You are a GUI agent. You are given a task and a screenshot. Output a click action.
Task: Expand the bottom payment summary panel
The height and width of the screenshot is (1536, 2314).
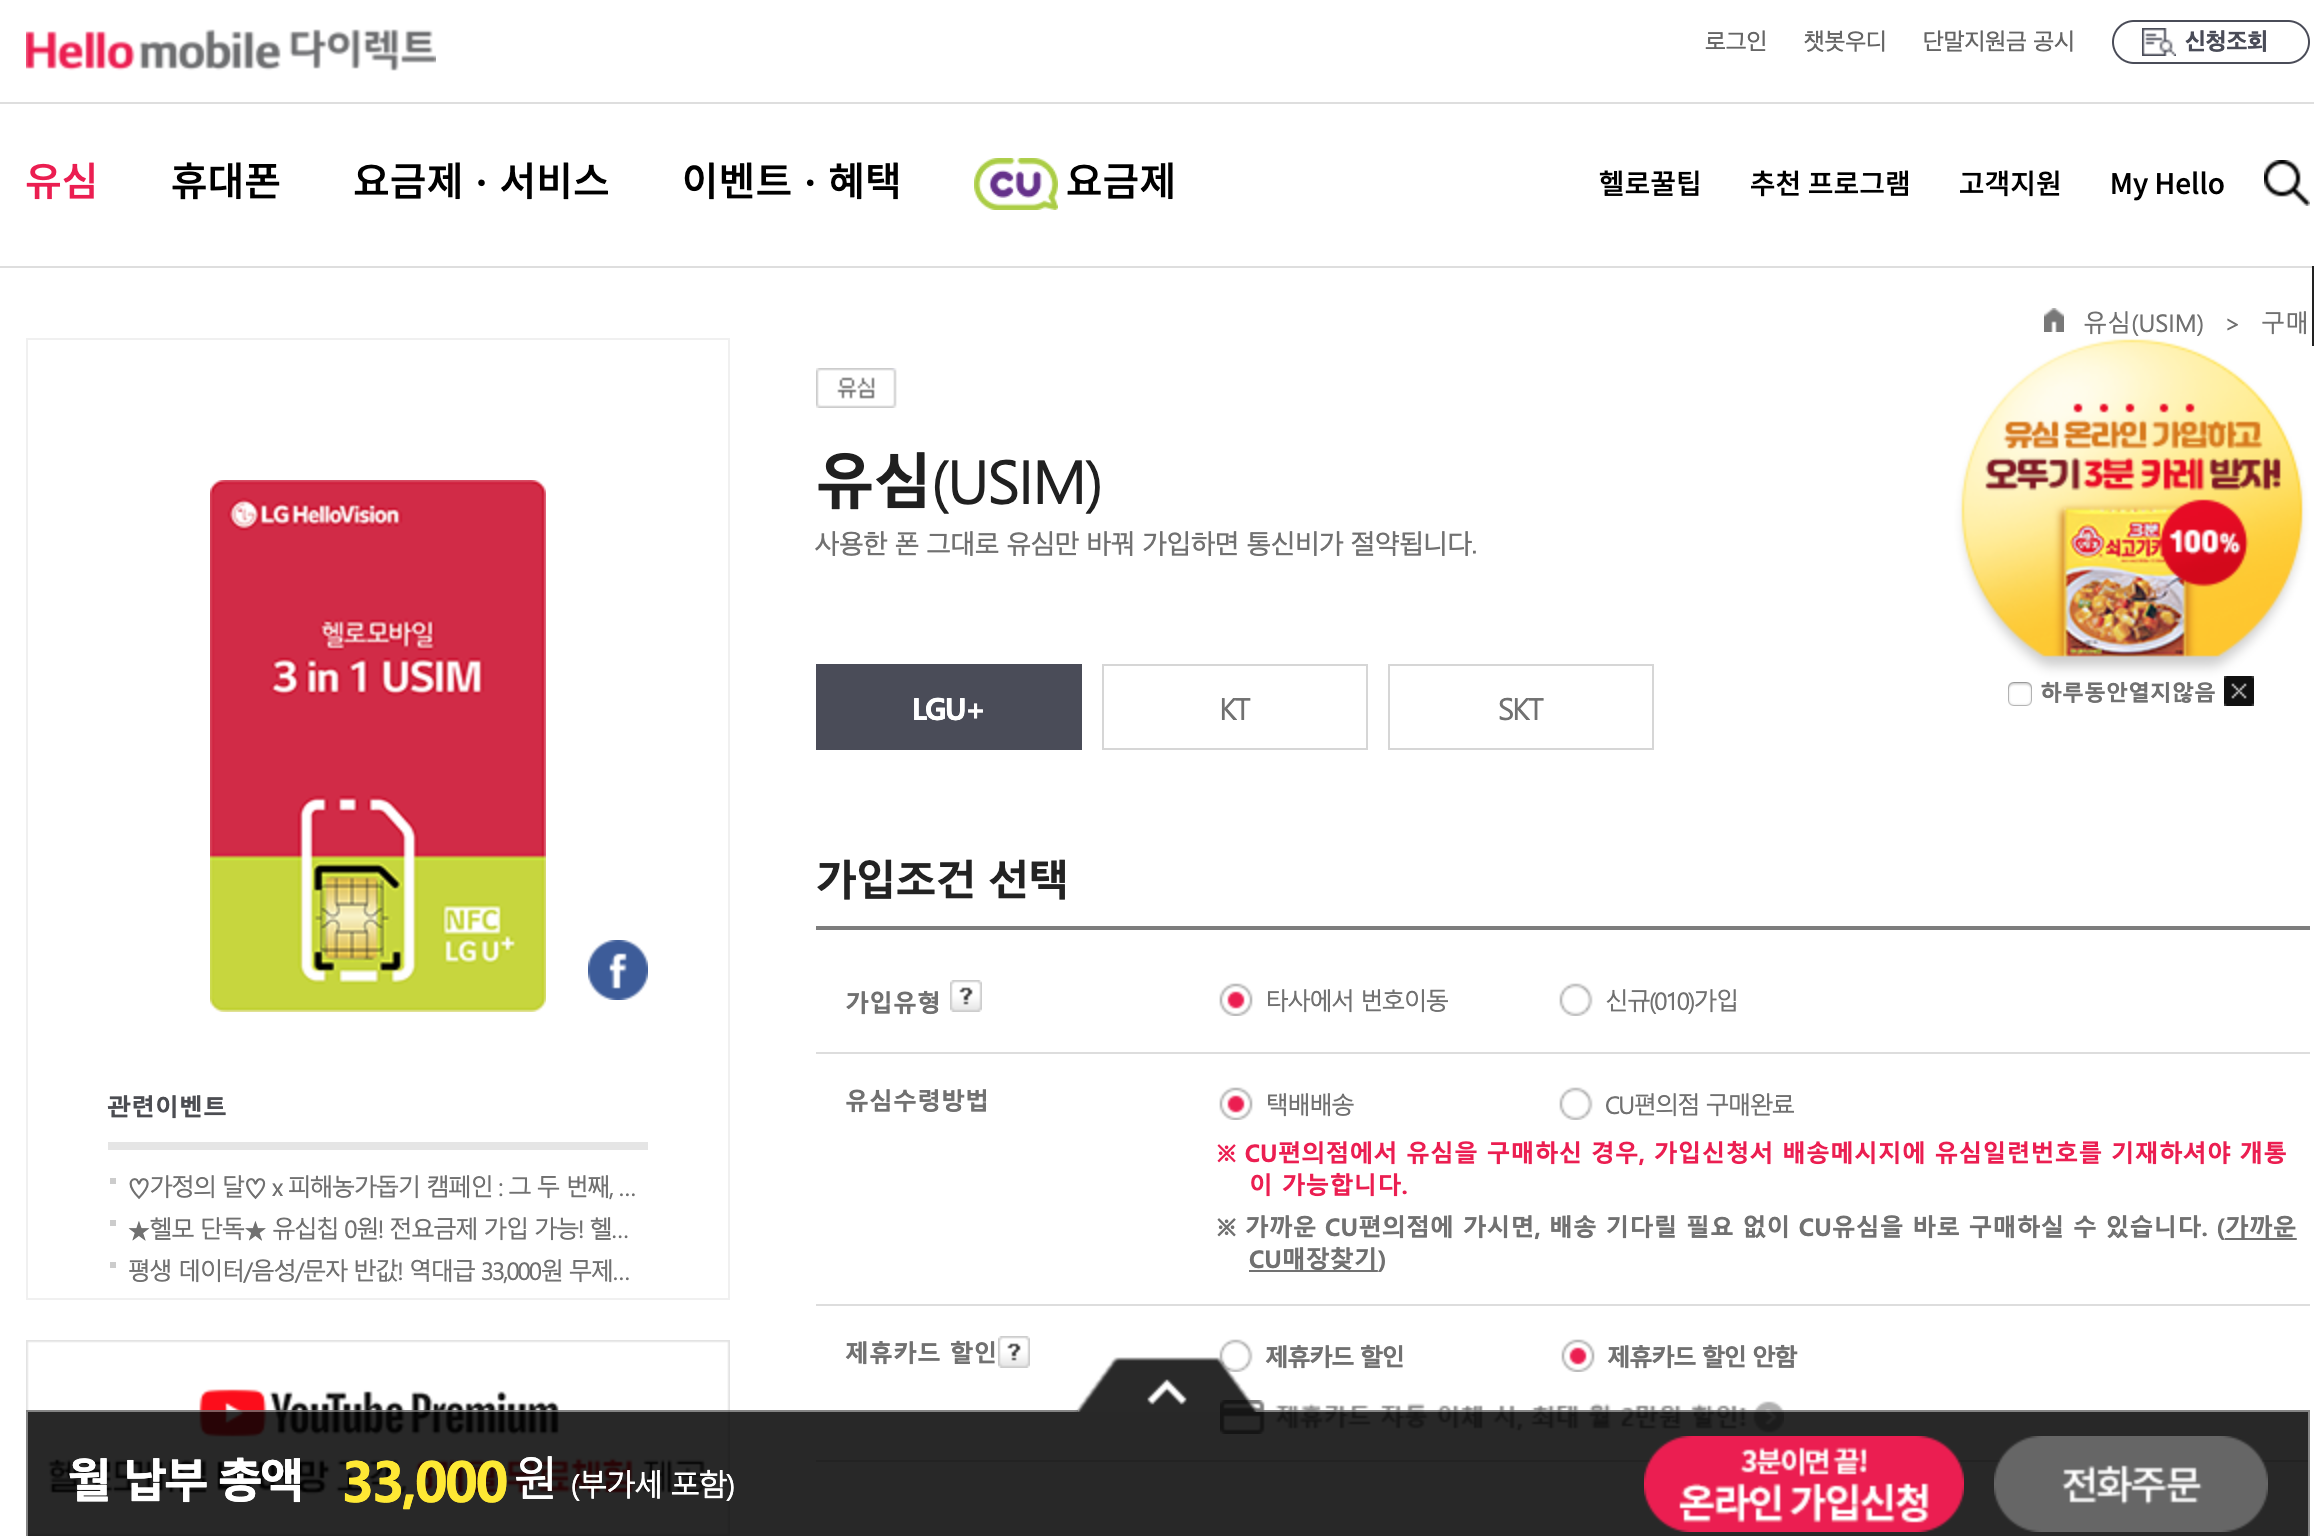1166,1392
